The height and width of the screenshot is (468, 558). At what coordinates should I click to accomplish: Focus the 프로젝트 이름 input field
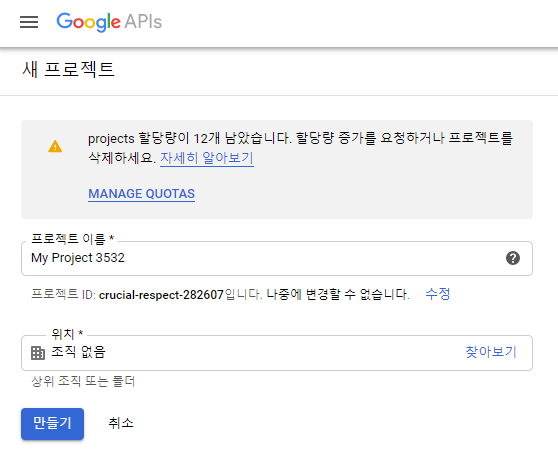277,258
